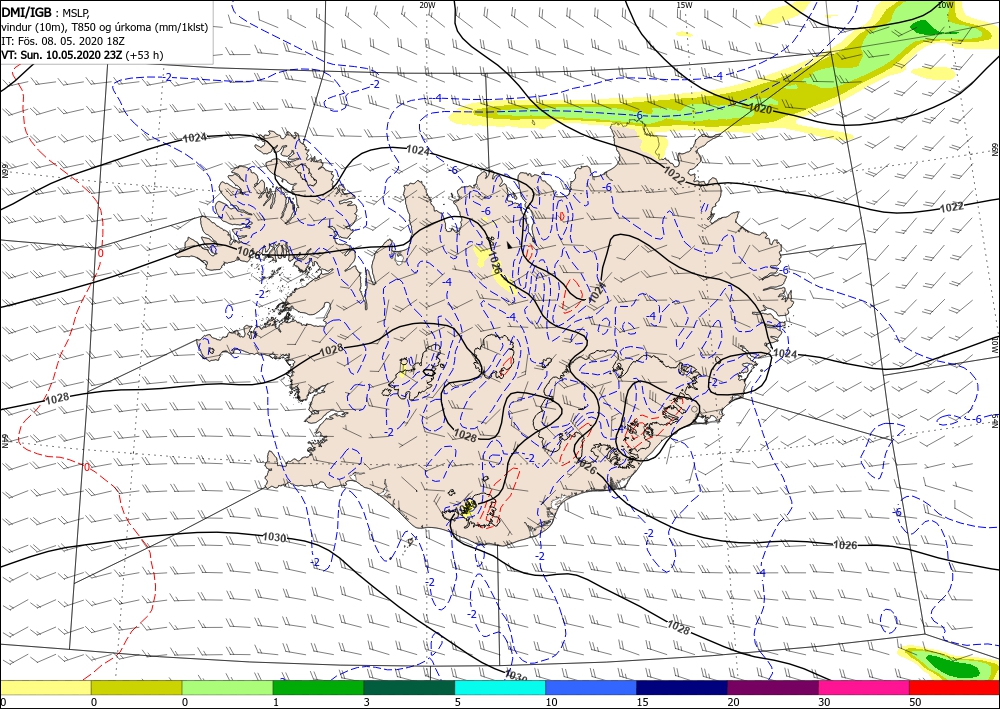Click the '10W' longitude label at top edge
The width and height of the screenshot is (1000, 709).
coord(945,4)
